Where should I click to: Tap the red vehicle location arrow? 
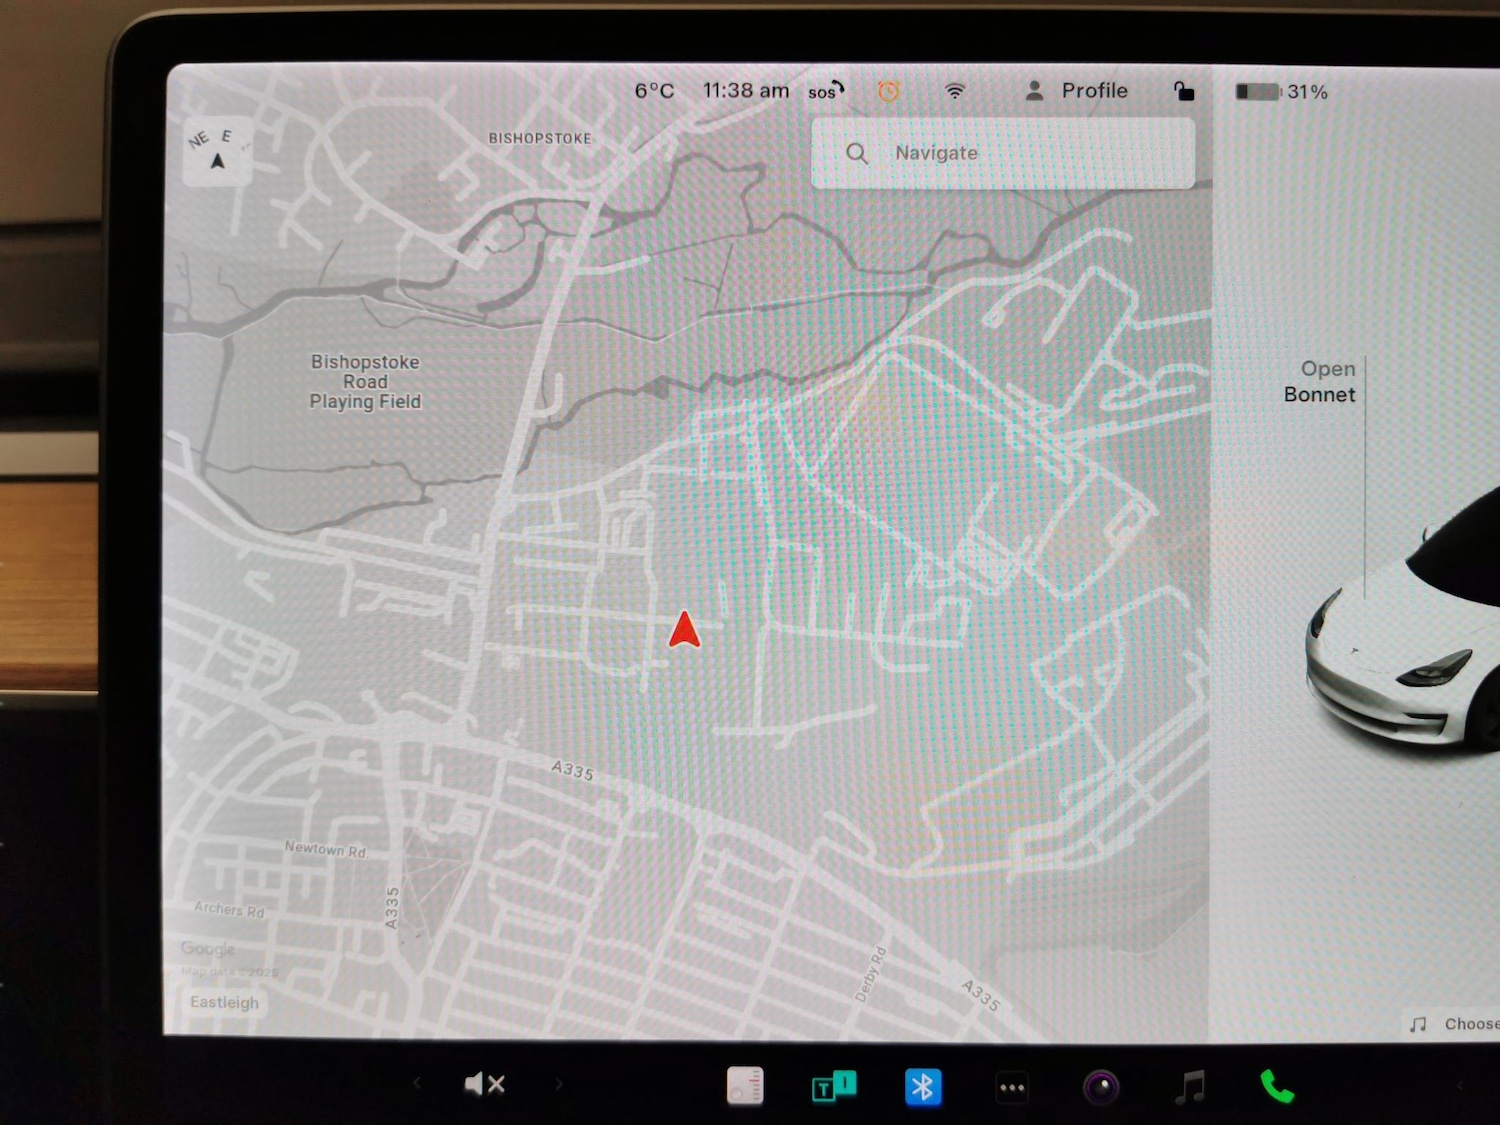tap(685, 630)
